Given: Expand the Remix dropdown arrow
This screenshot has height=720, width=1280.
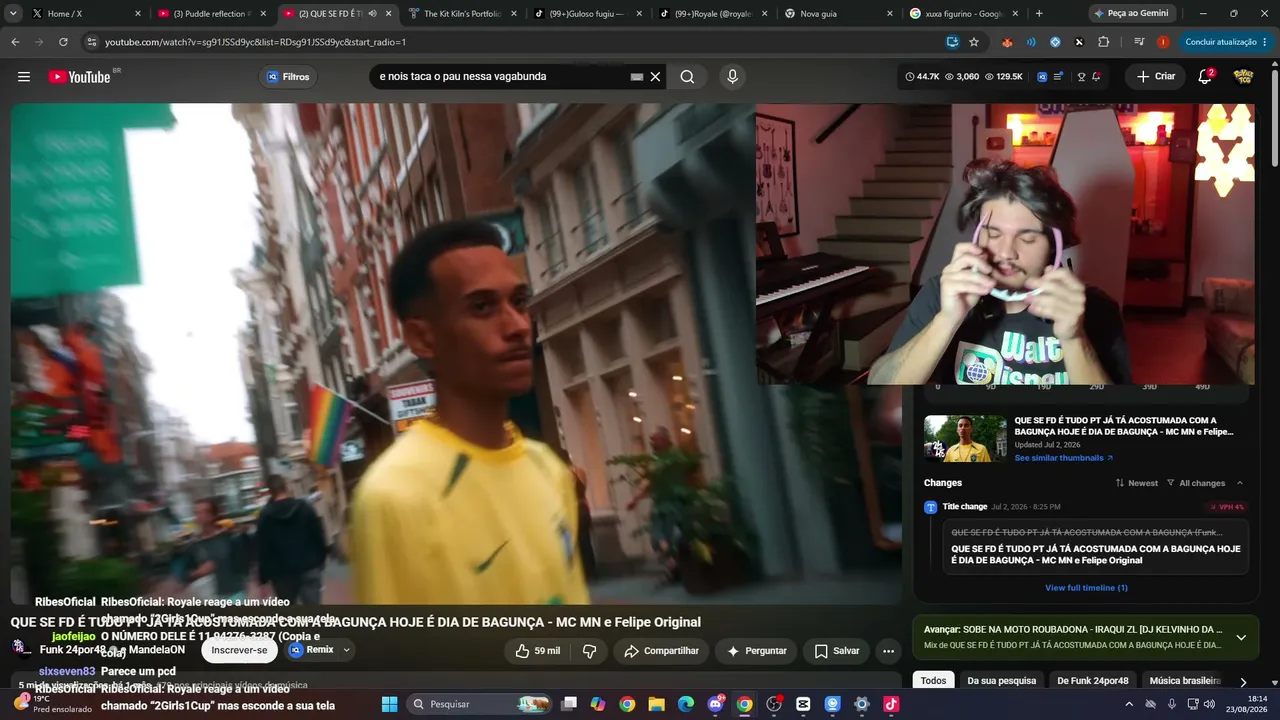Looking at the screenshot, I should [347, 650].
